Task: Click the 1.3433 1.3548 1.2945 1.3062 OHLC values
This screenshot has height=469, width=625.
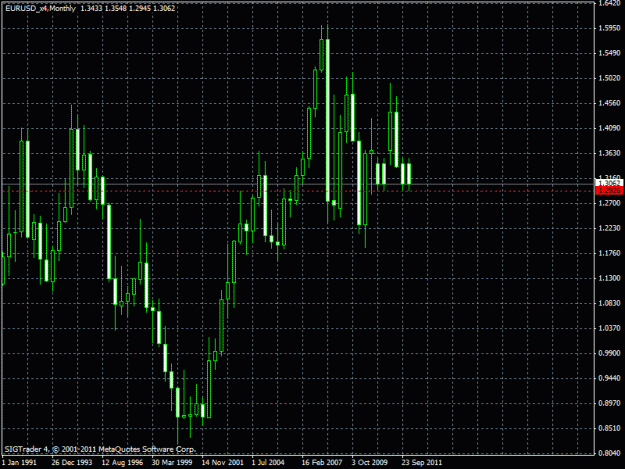Action: [x=128, y=8]
